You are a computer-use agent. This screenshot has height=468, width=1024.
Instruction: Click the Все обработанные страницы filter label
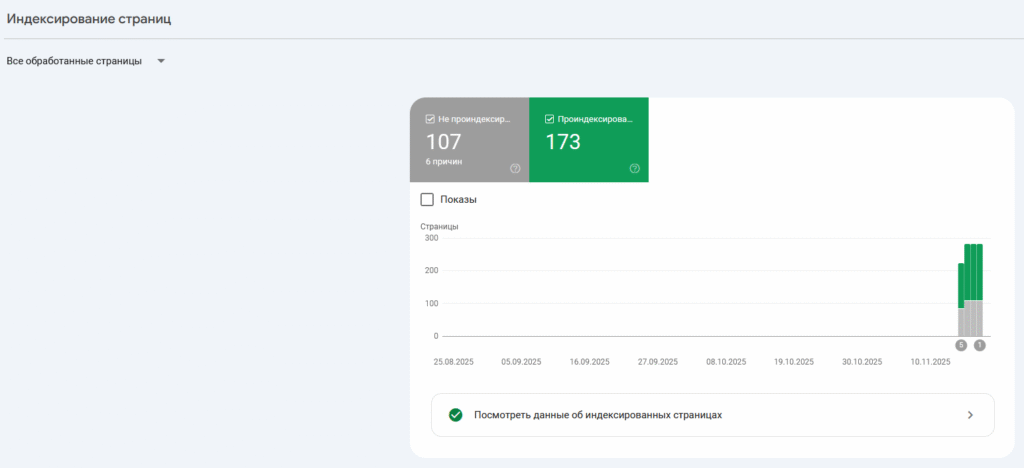(x=74, y=61)
